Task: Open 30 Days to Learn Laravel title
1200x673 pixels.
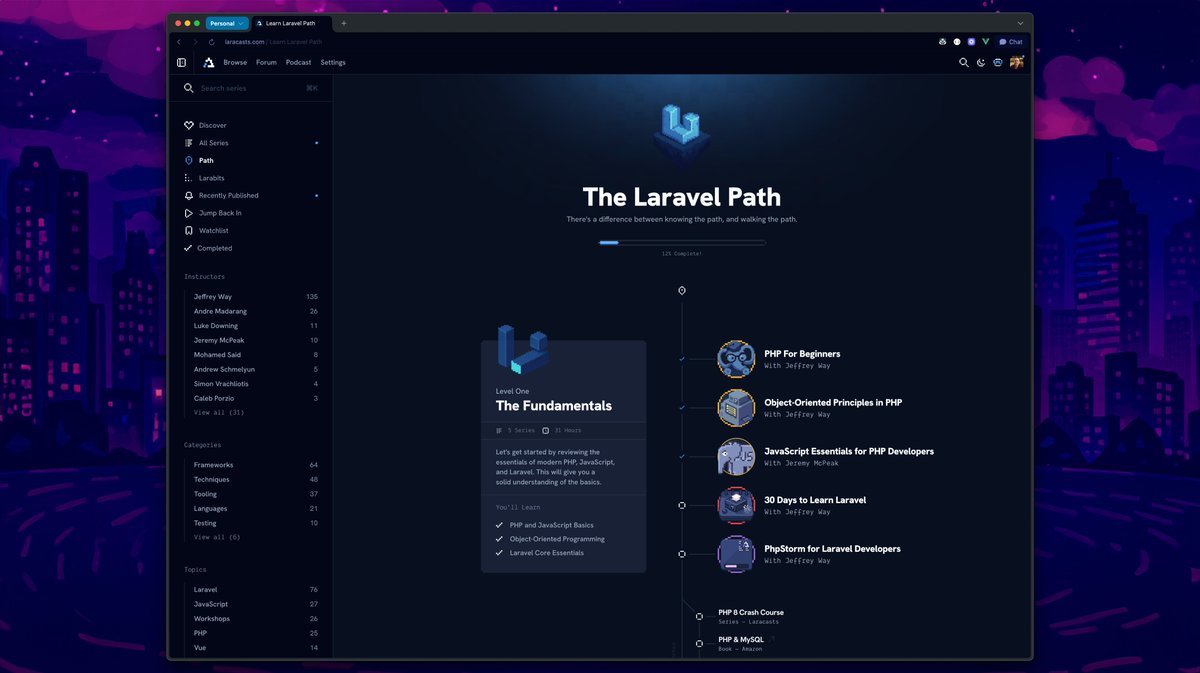Action: click(x=815, y=500)
